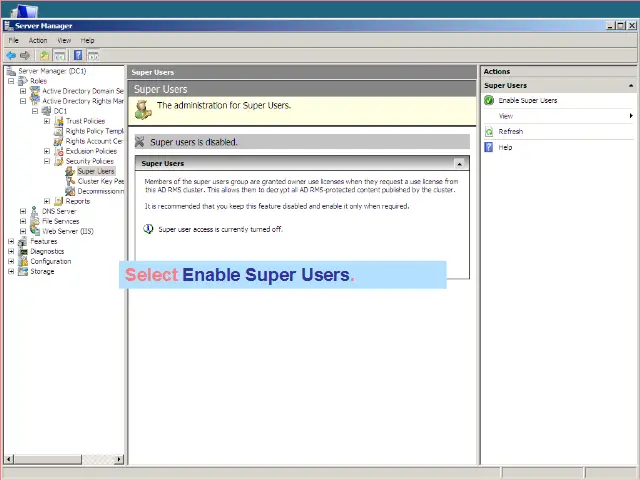Viewport: 640px width, 480px height.
Task: Select the Storage tree item
Action: click(42, 271)
